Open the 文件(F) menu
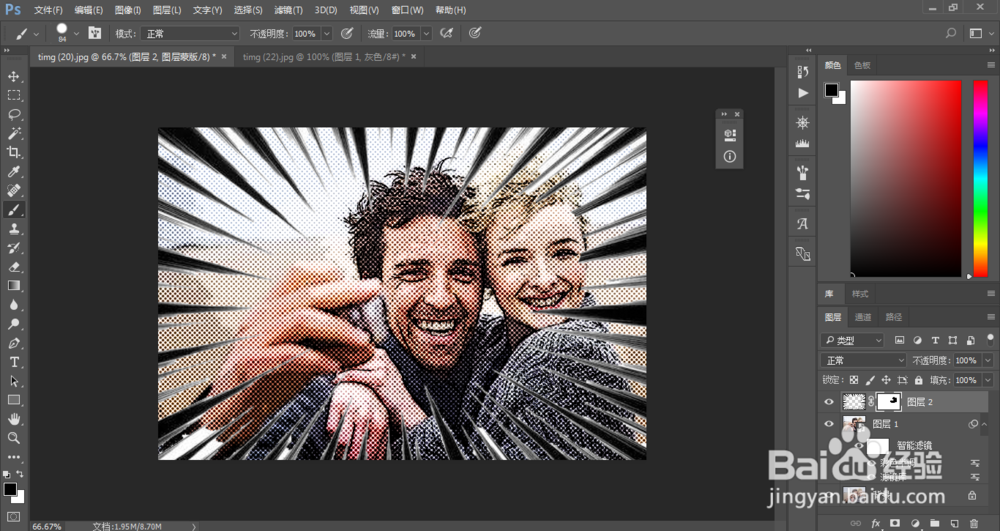The image size is (1000, 531). pyautogui.click(x=48, y=10)
